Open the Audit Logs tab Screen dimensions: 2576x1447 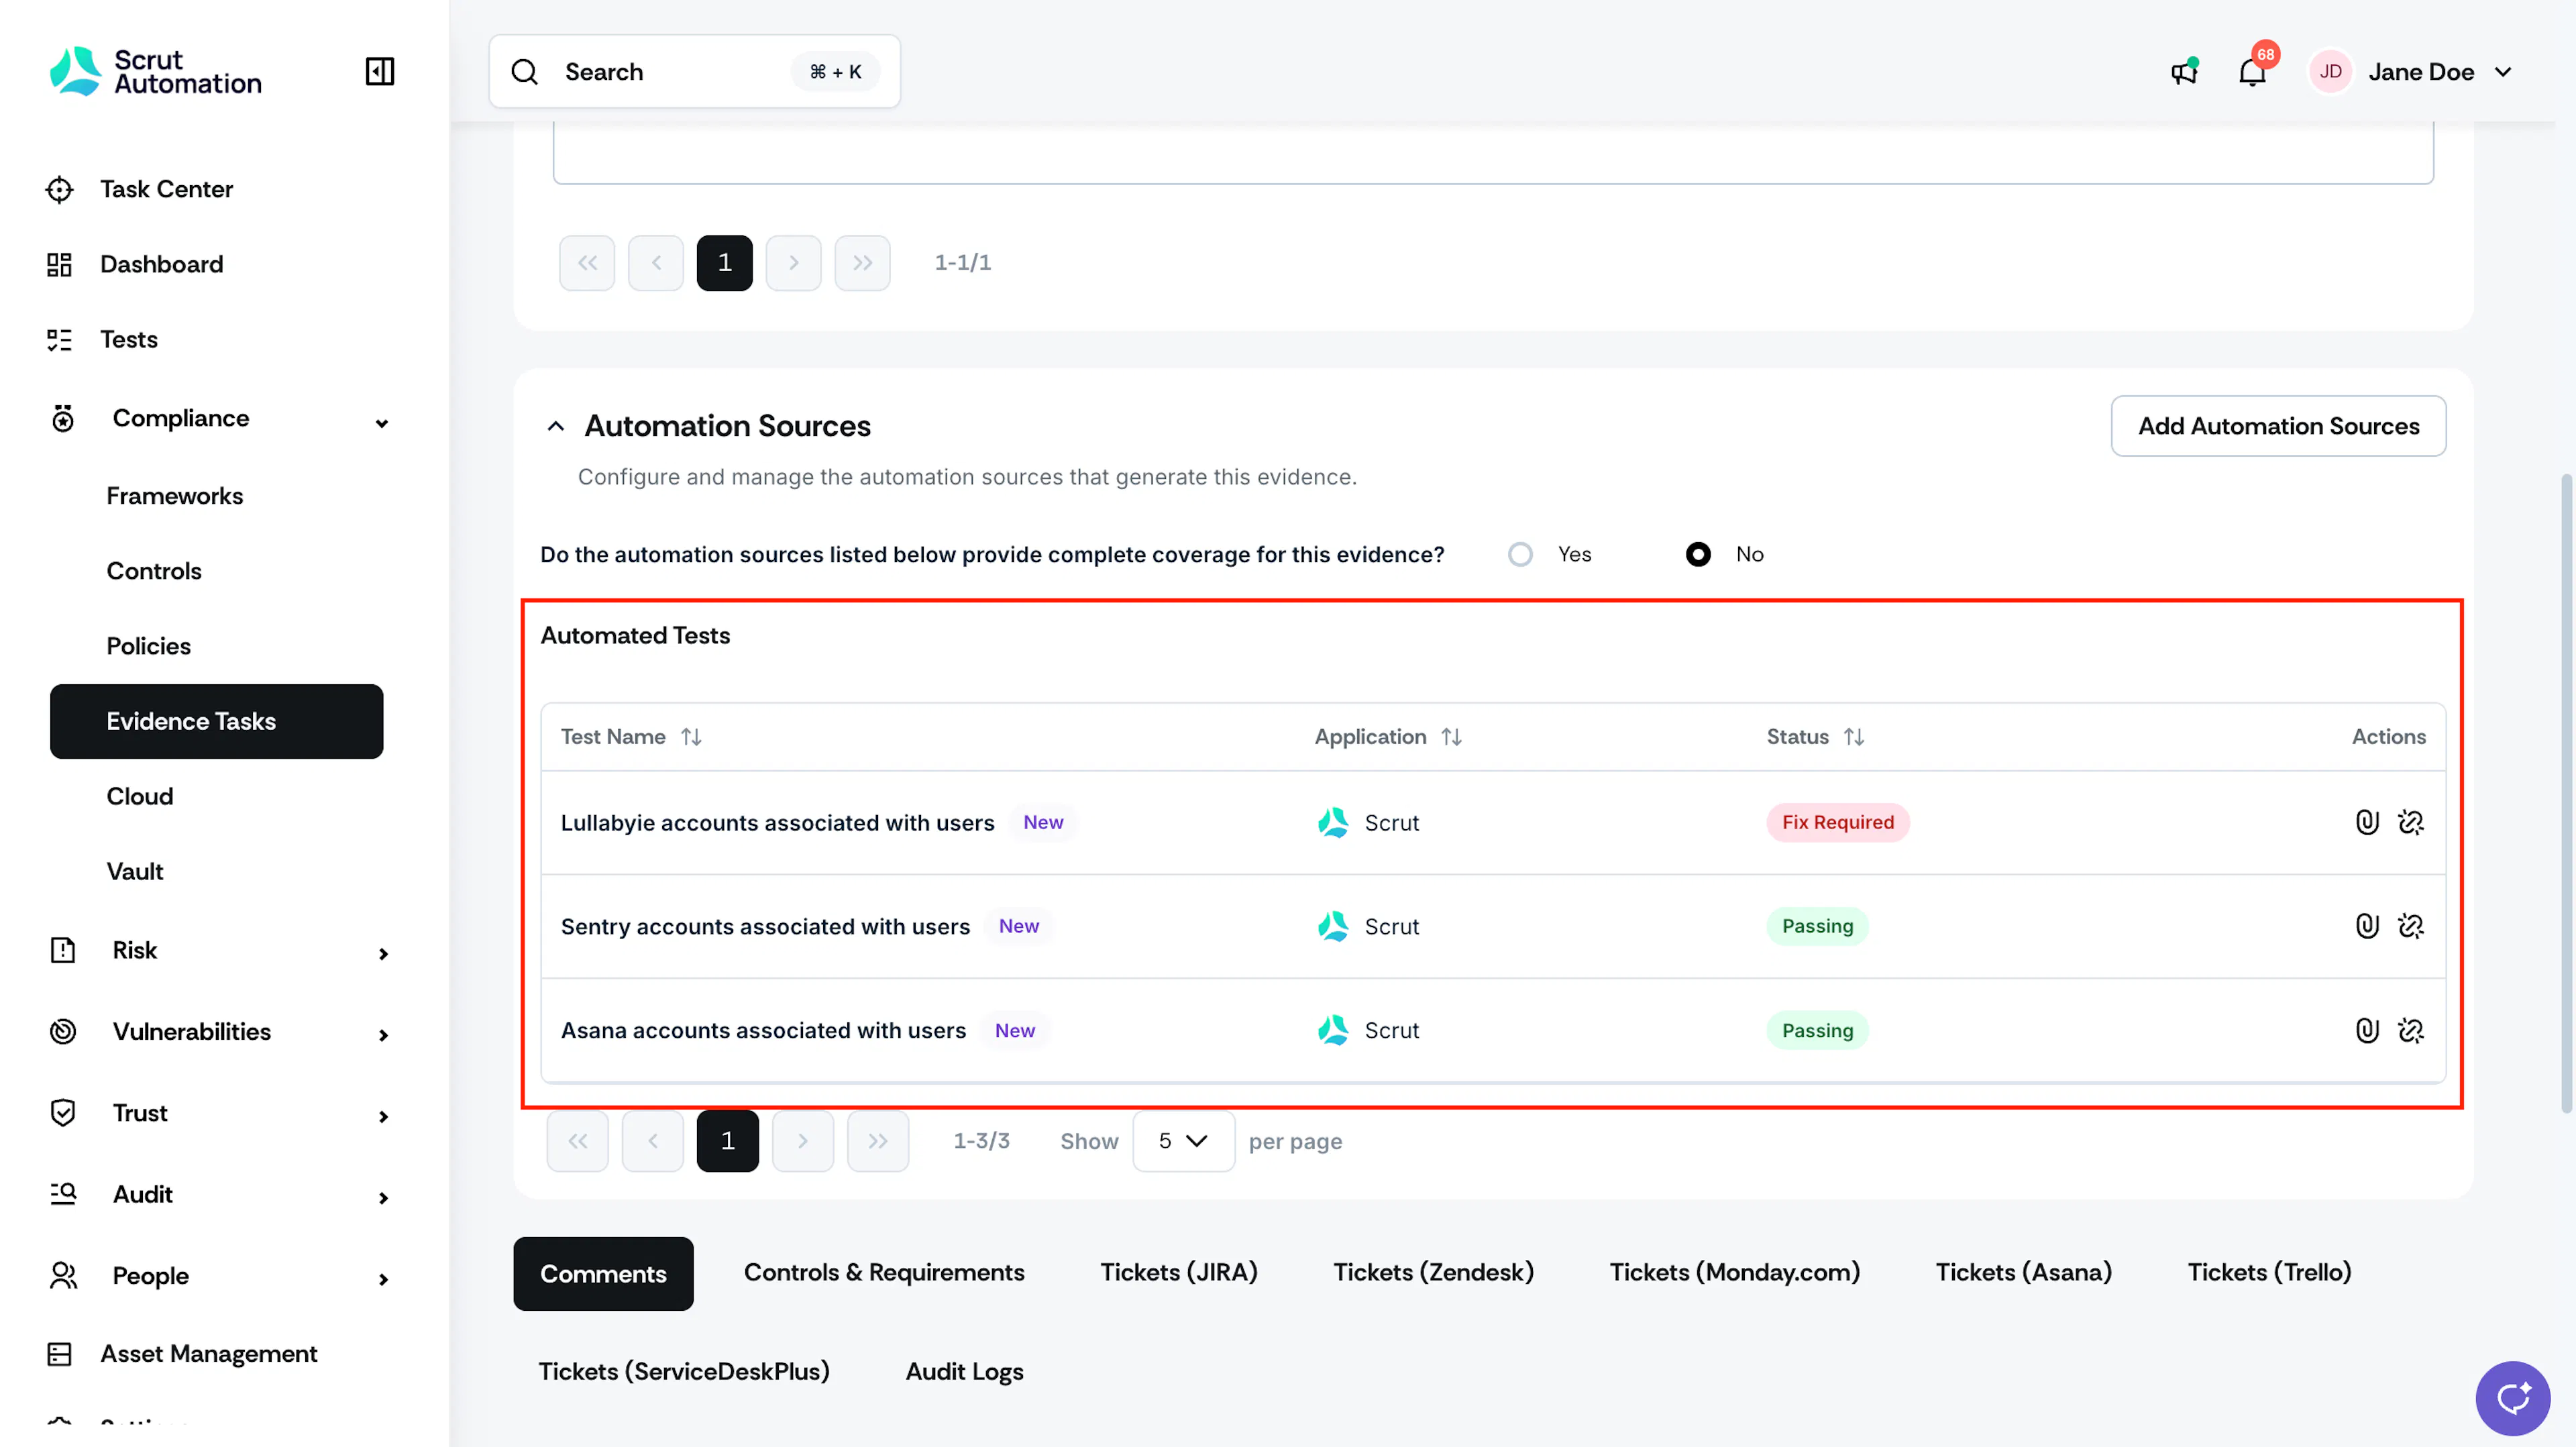pos(964,1371)
